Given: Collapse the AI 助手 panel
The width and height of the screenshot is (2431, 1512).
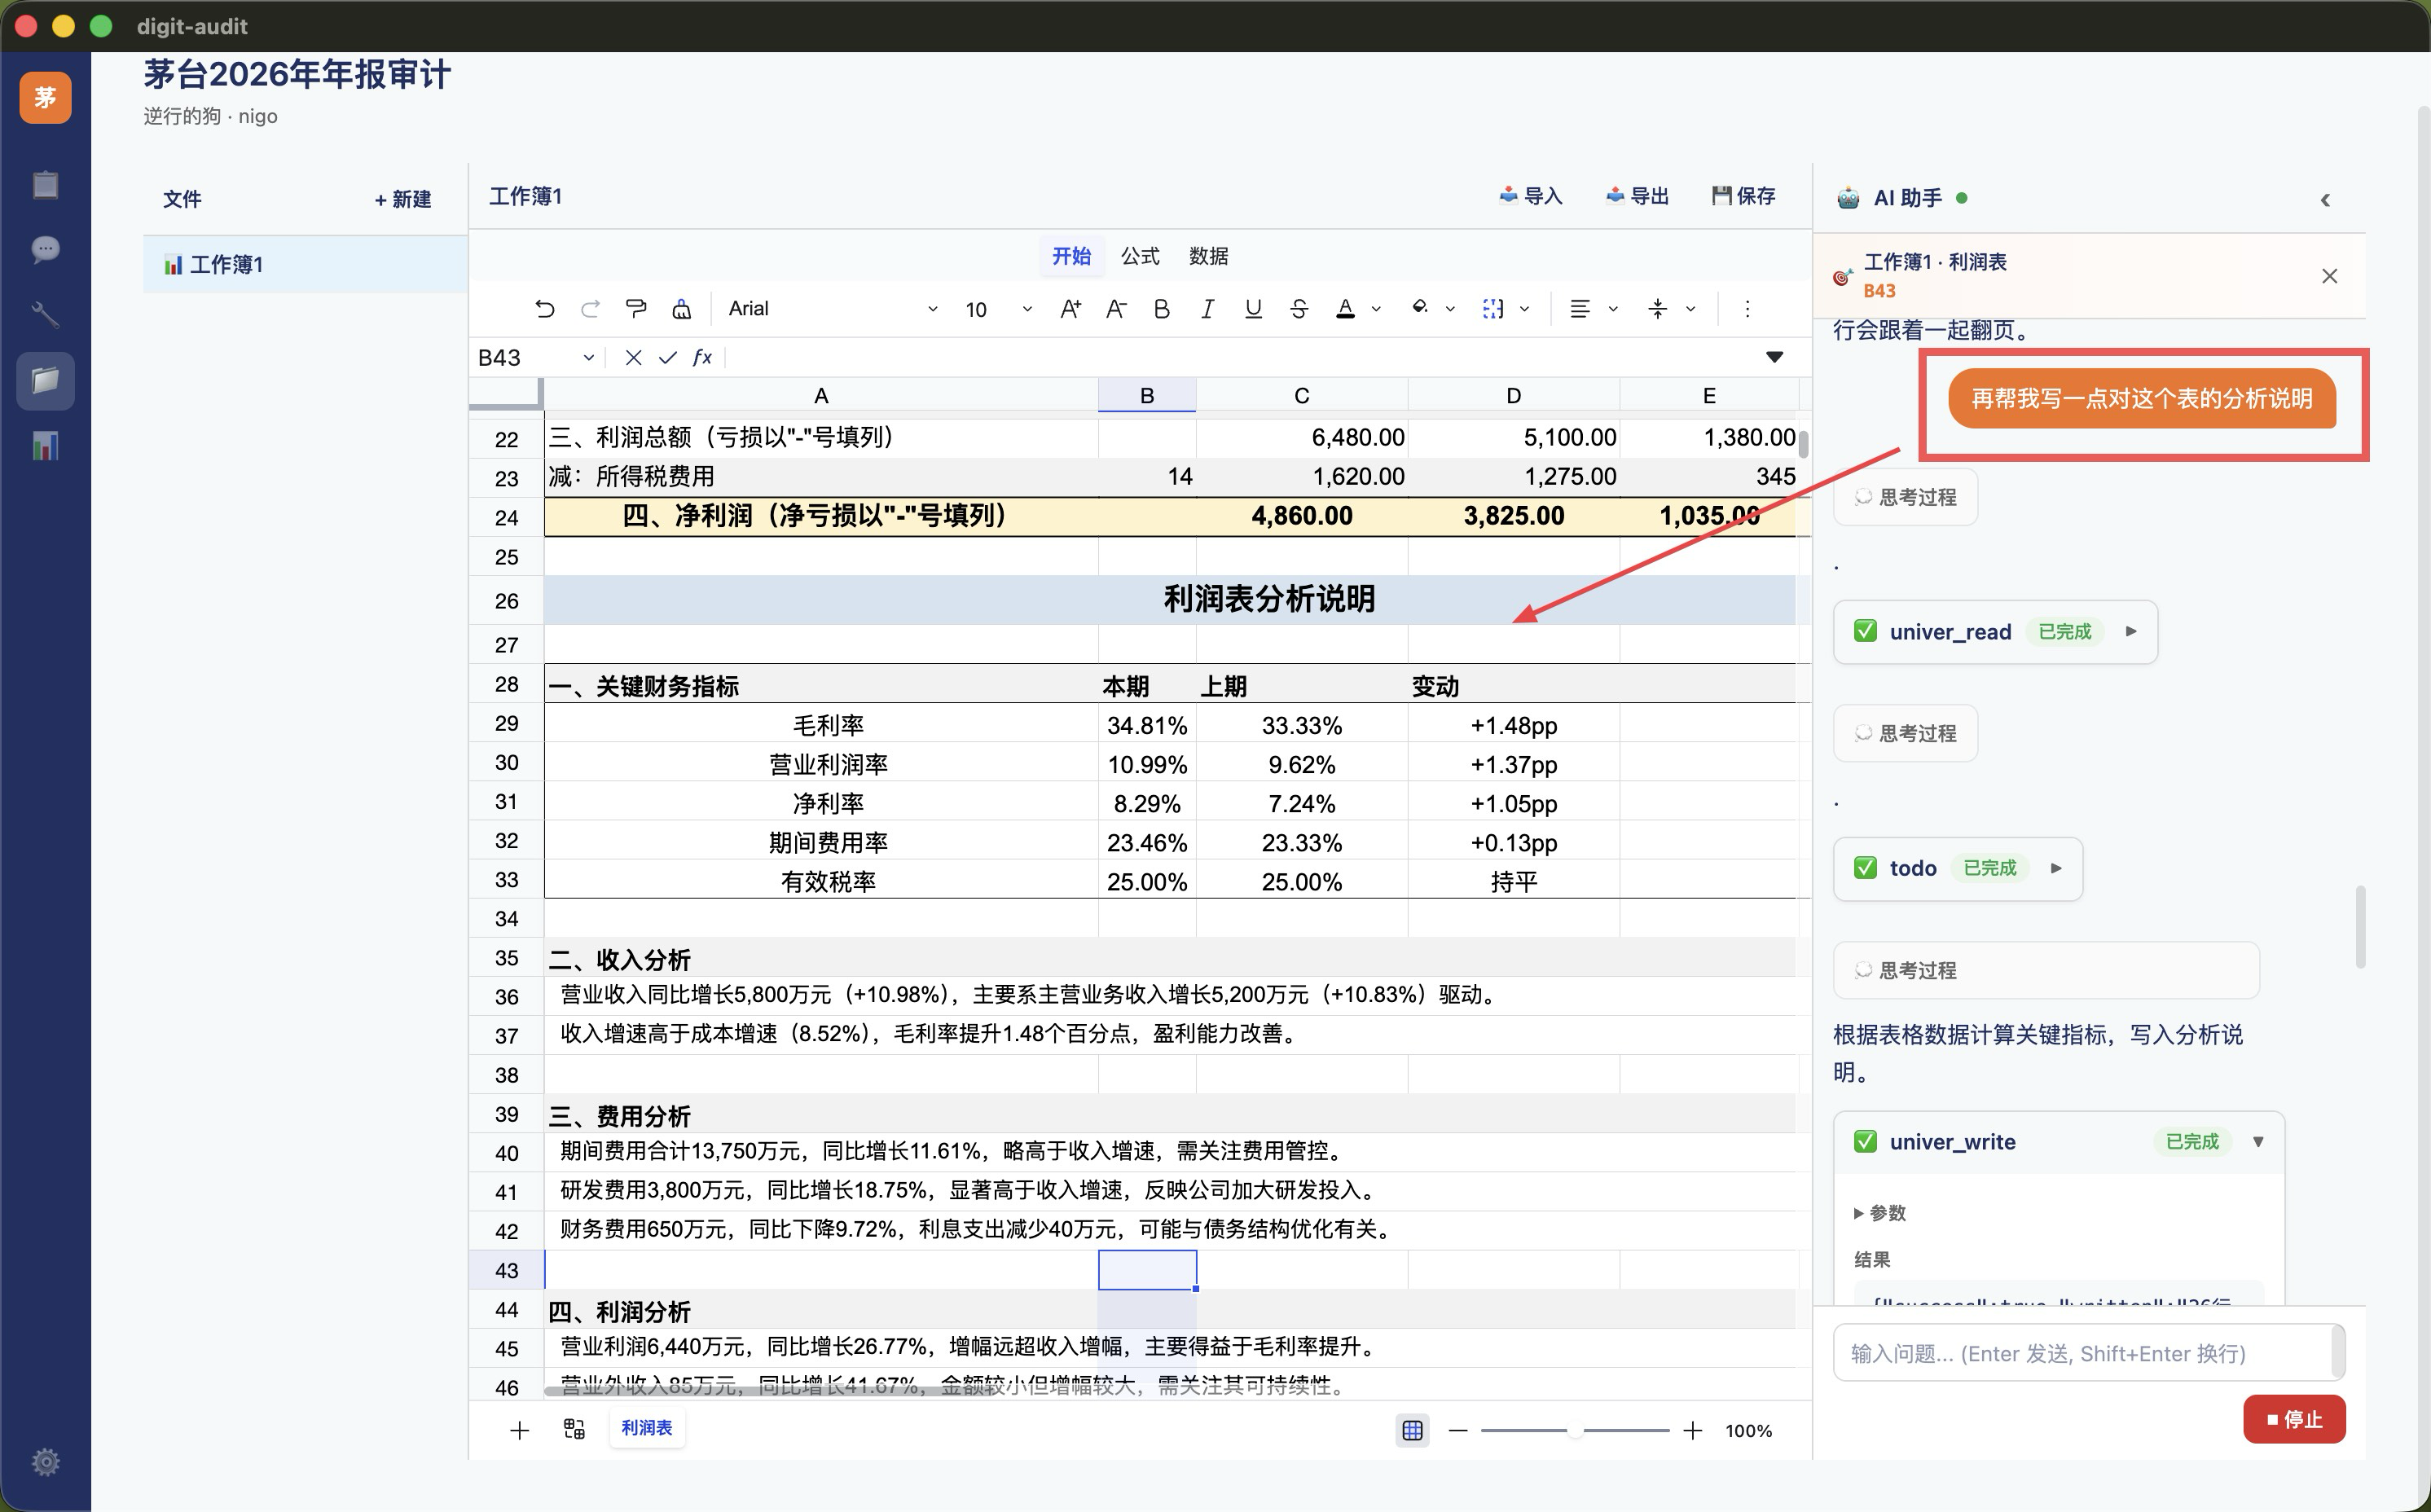Looking at the screenshot, I should (2325, 200).
